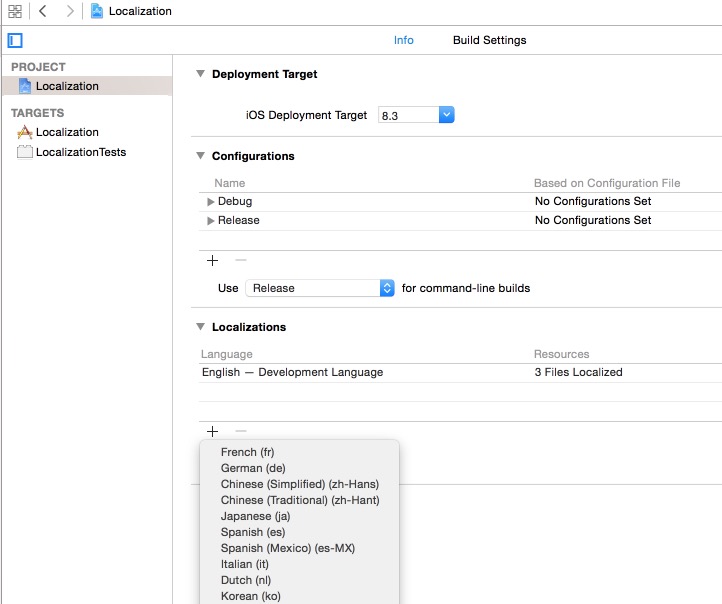The width and height of the screenshot is (722, 604).
Task: Remove localization with the minus button
Action: tap(240, 431)
